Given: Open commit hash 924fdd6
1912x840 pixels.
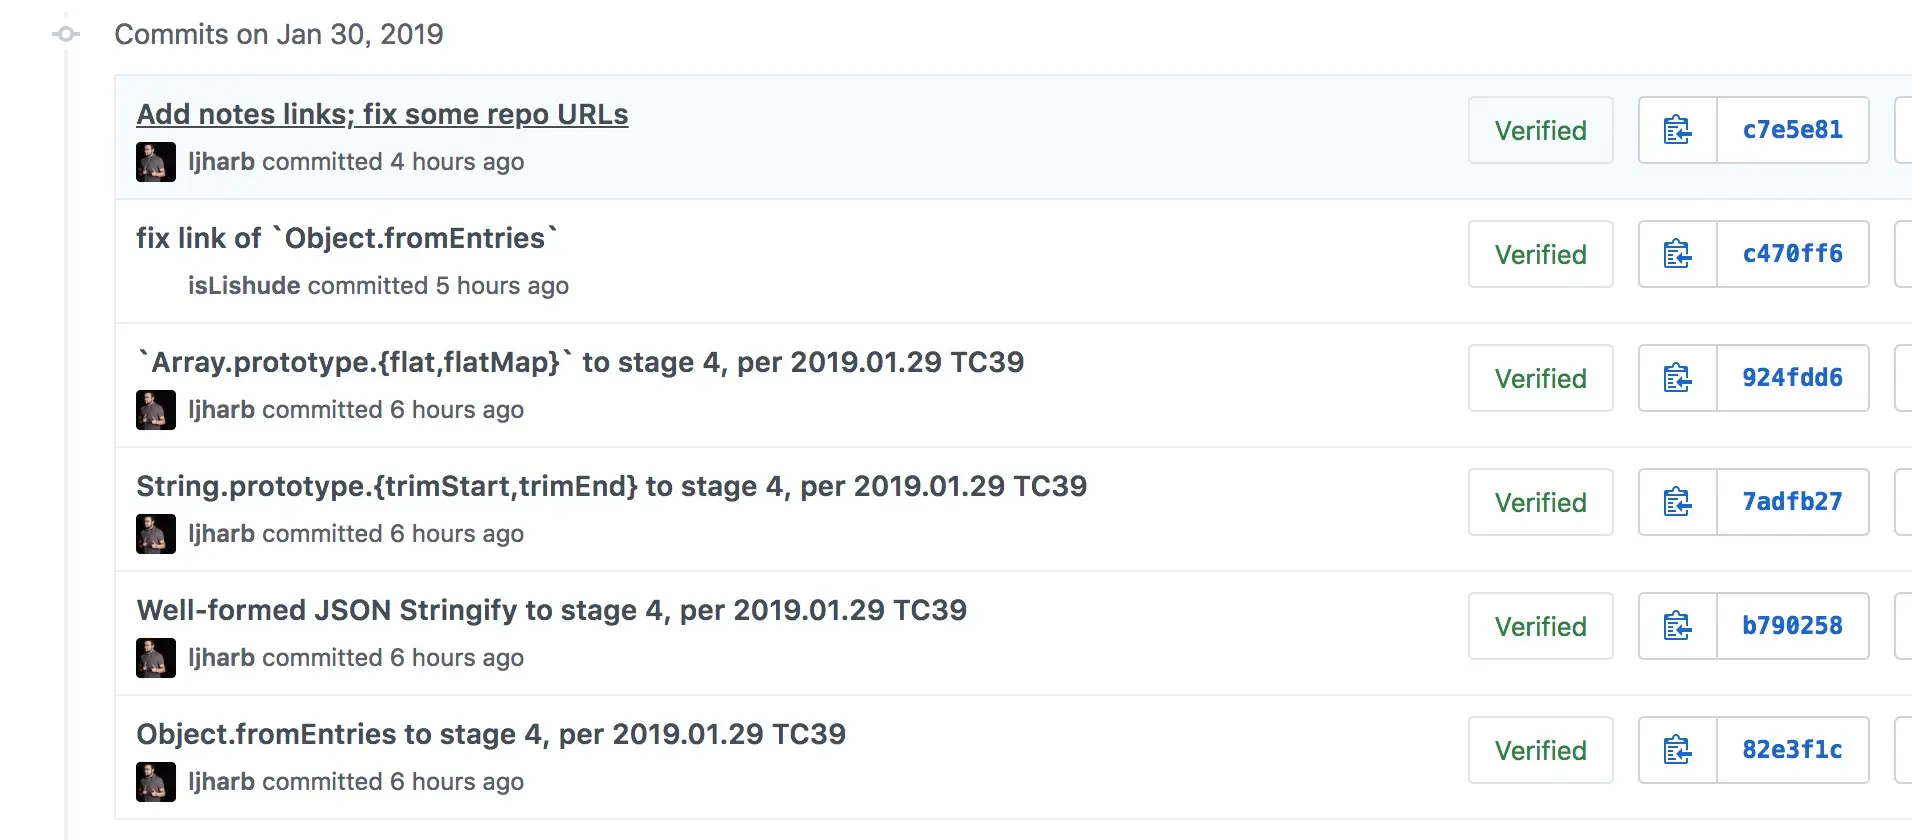Looking at the screenshot, I should (x=1792, y=378).
